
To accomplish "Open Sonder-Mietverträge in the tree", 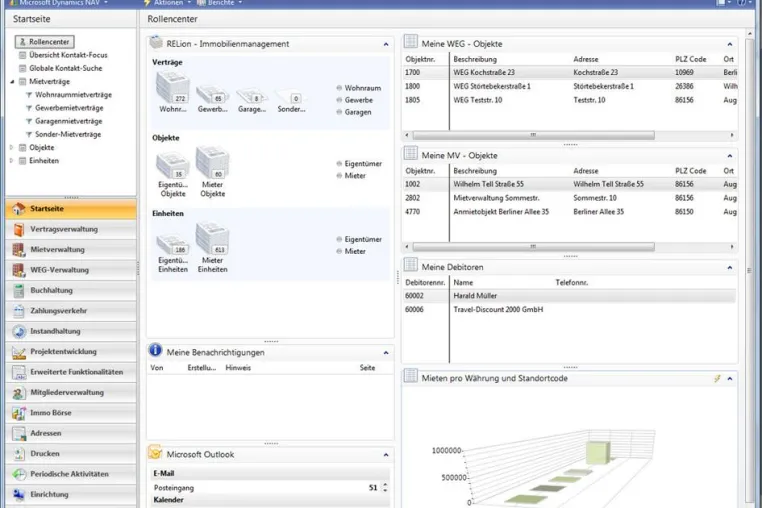I will point(68,134).
